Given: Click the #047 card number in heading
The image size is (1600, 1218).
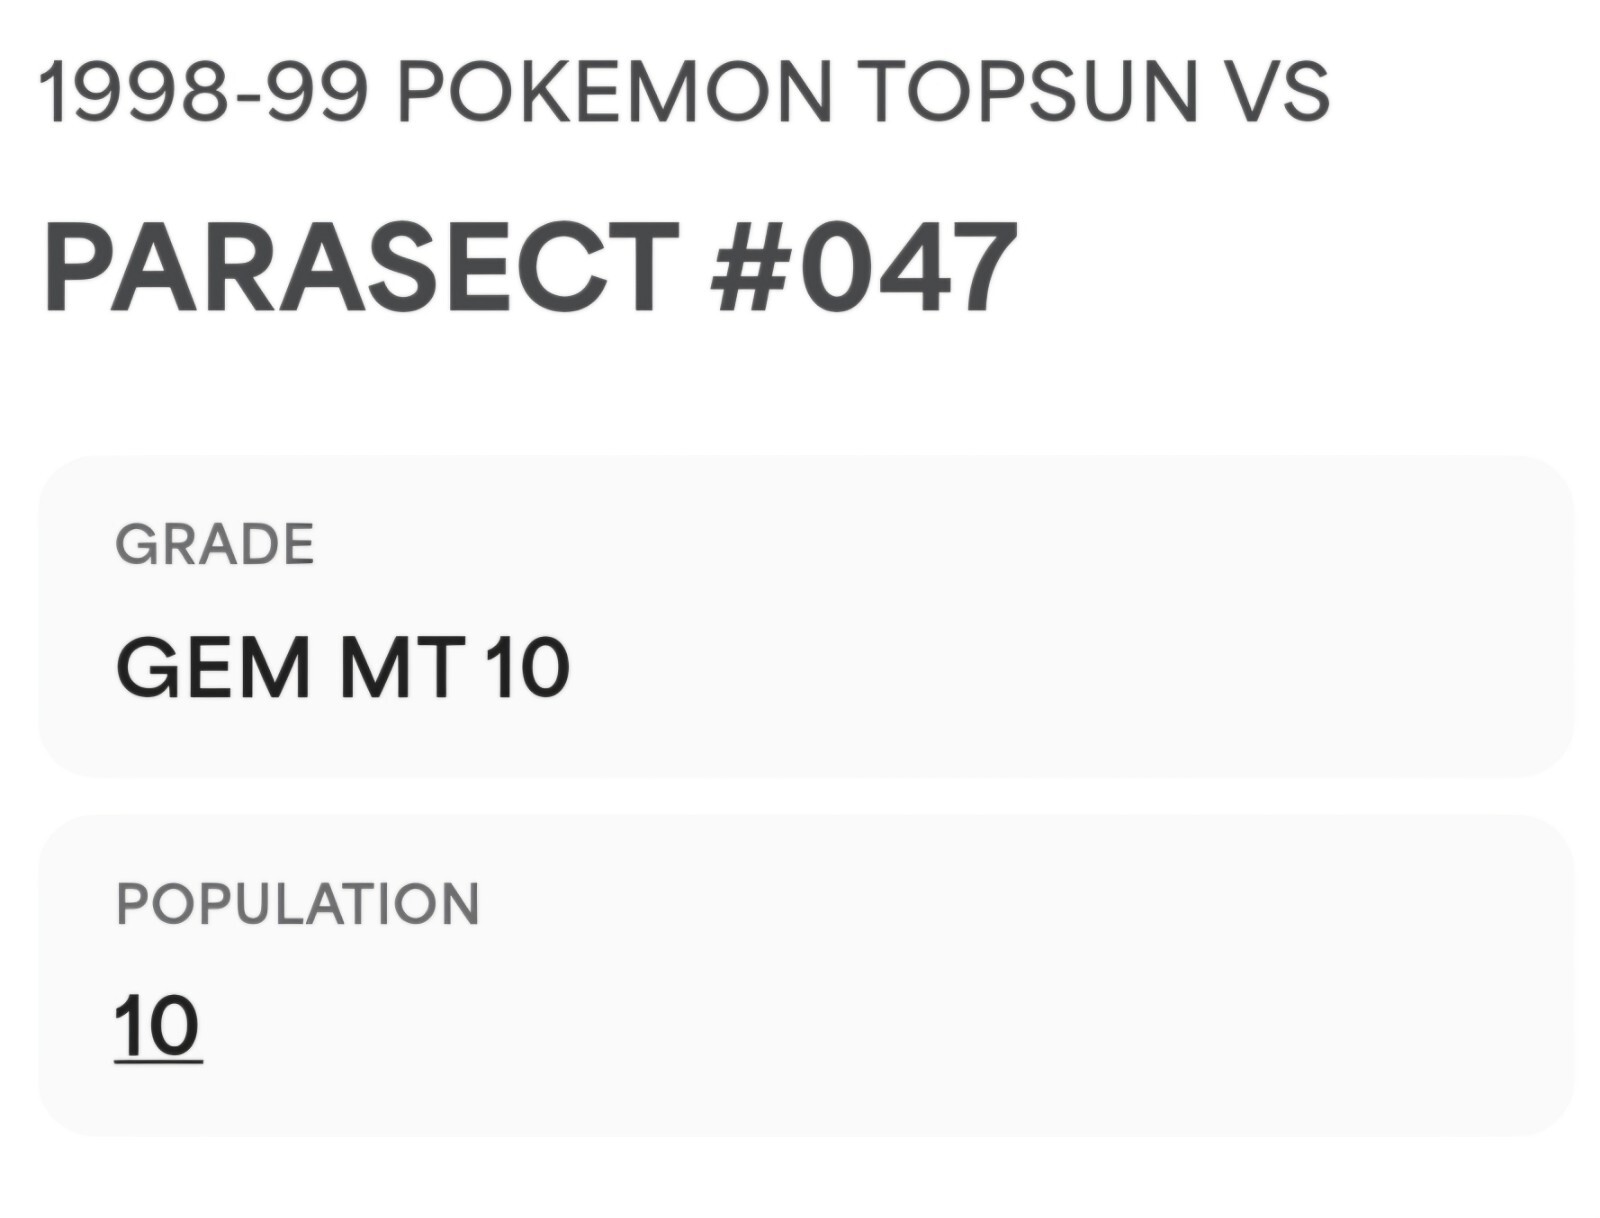Looking at the screenshot, I should (864, 268).
